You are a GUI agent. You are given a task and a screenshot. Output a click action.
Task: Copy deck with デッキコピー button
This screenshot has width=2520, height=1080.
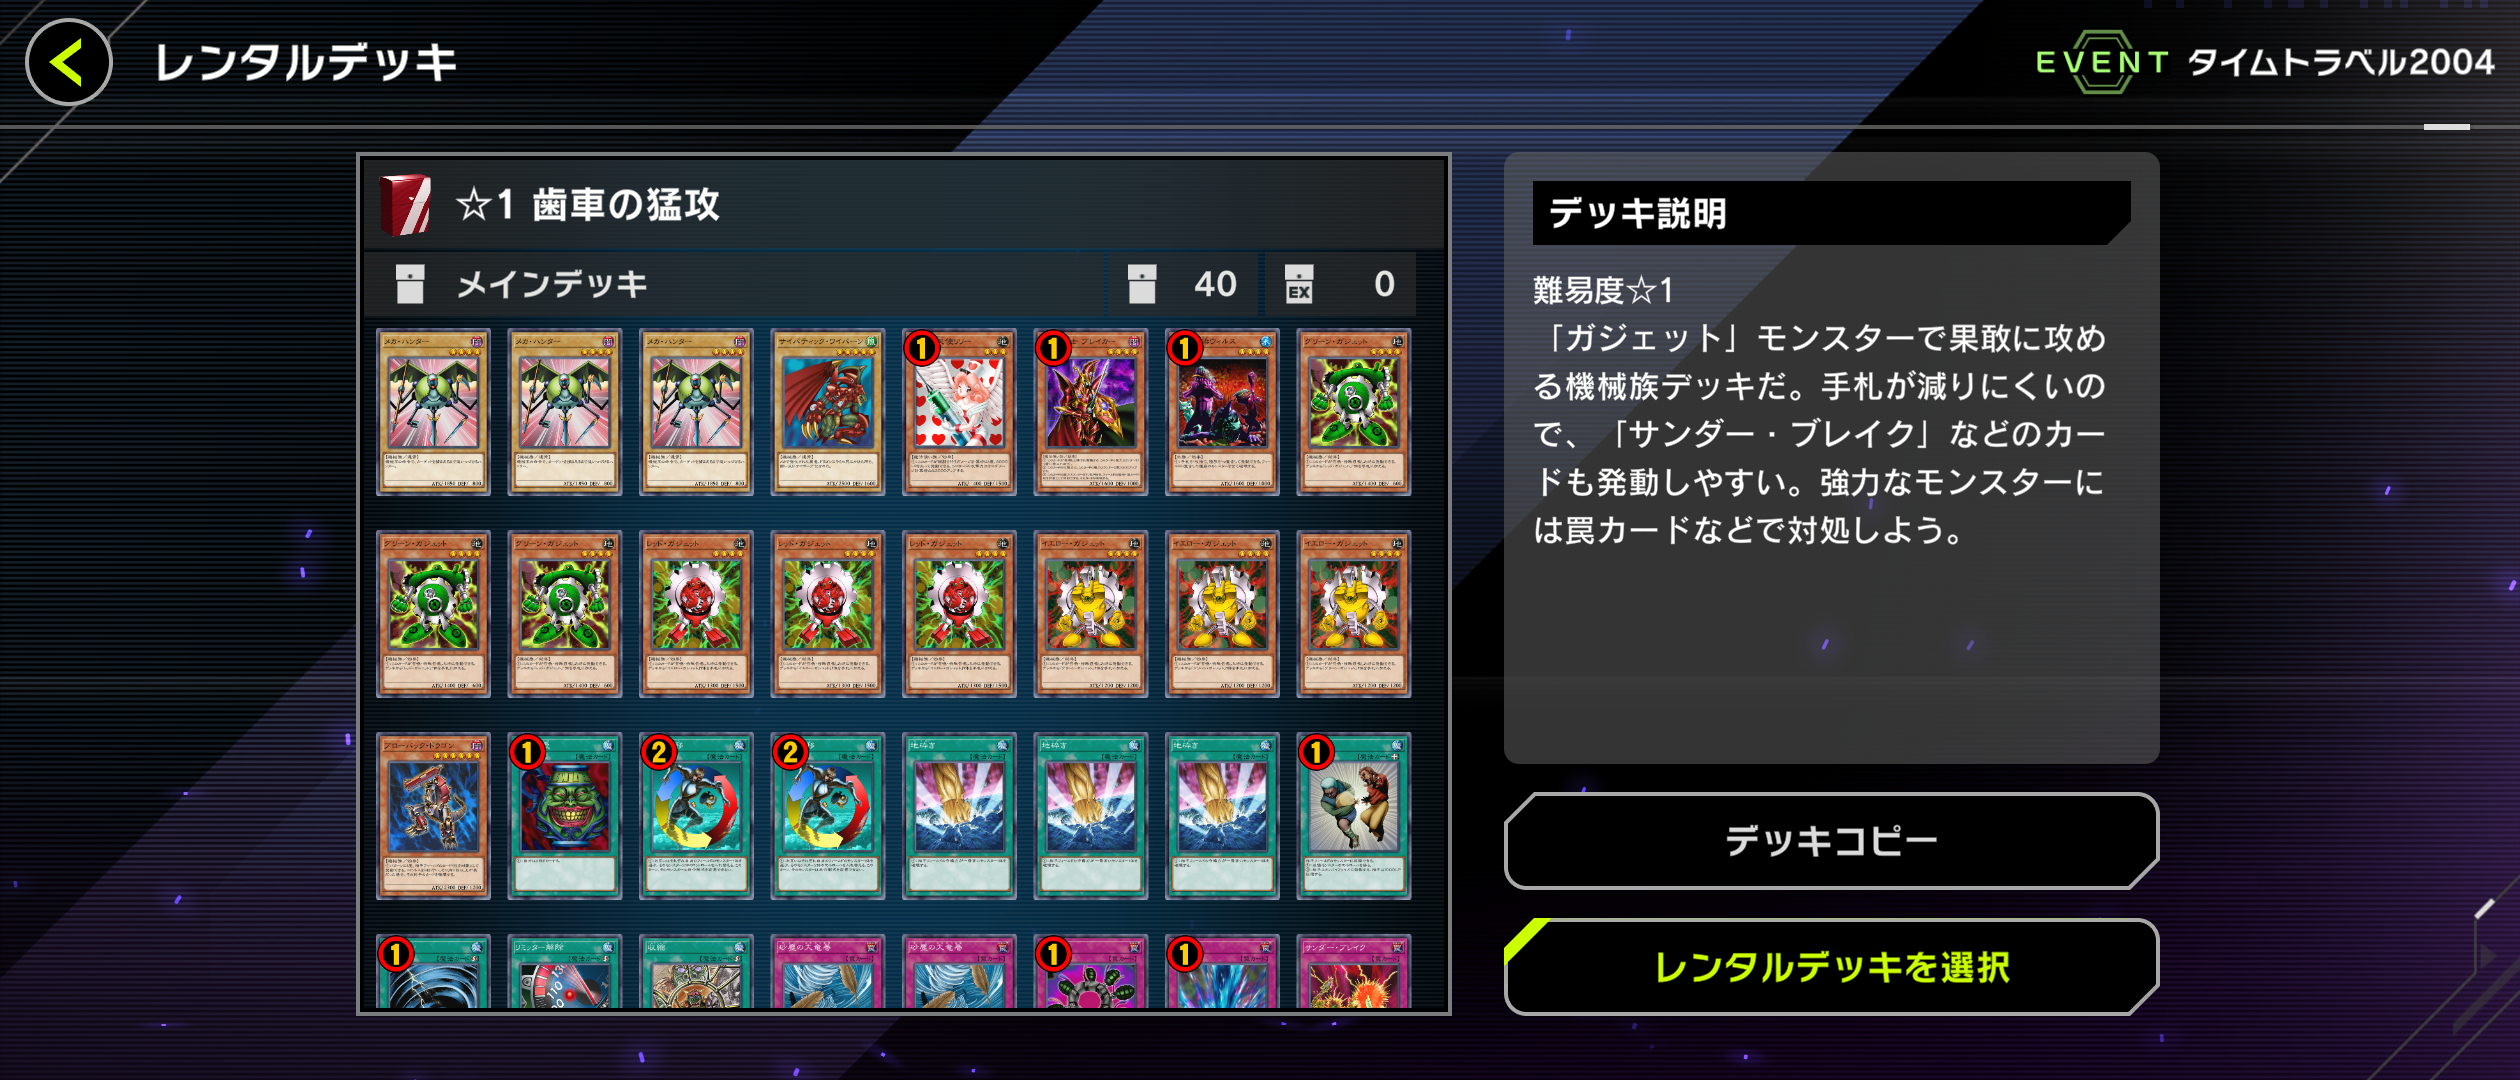click(x=1831, y=841)
